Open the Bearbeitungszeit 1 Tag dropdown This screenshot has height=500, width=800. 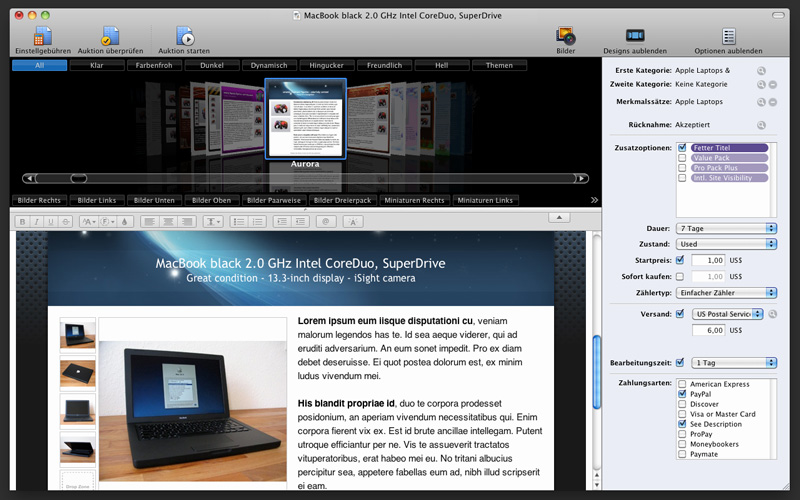734,363
